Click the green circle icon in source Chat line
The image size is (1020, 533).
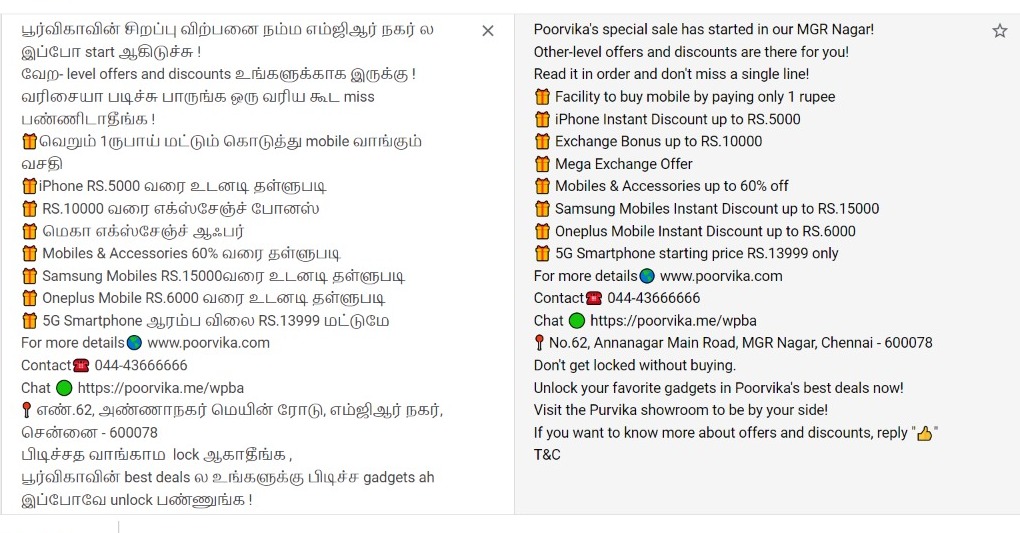(64, 388)
